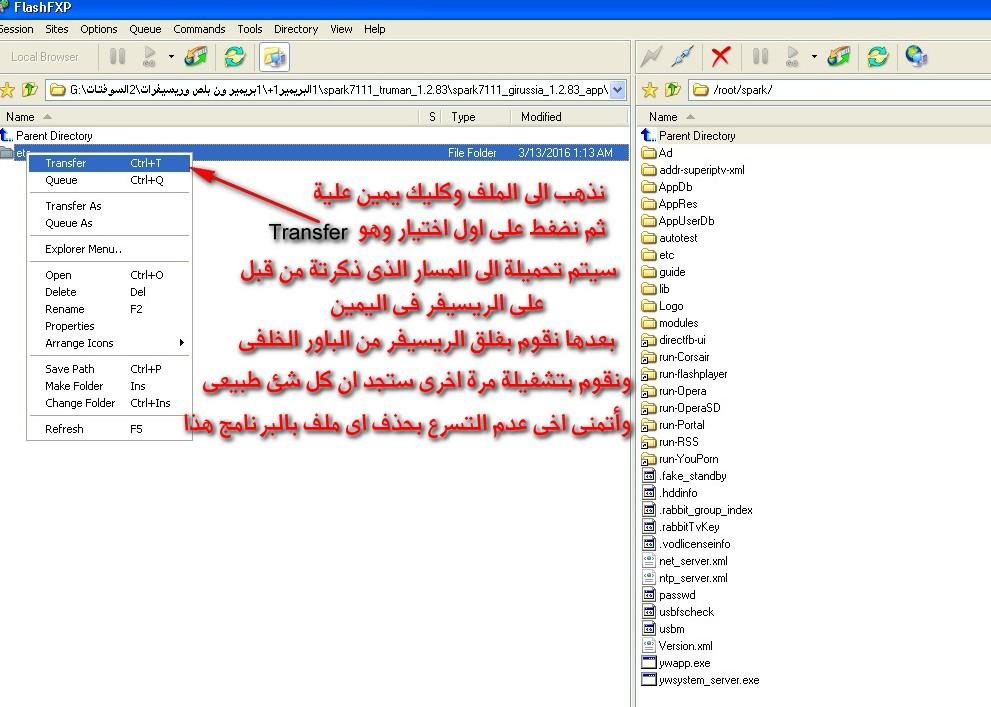991x707 pixels.
Task: Click right pane Refresh icon
Action: pos(877,57)
